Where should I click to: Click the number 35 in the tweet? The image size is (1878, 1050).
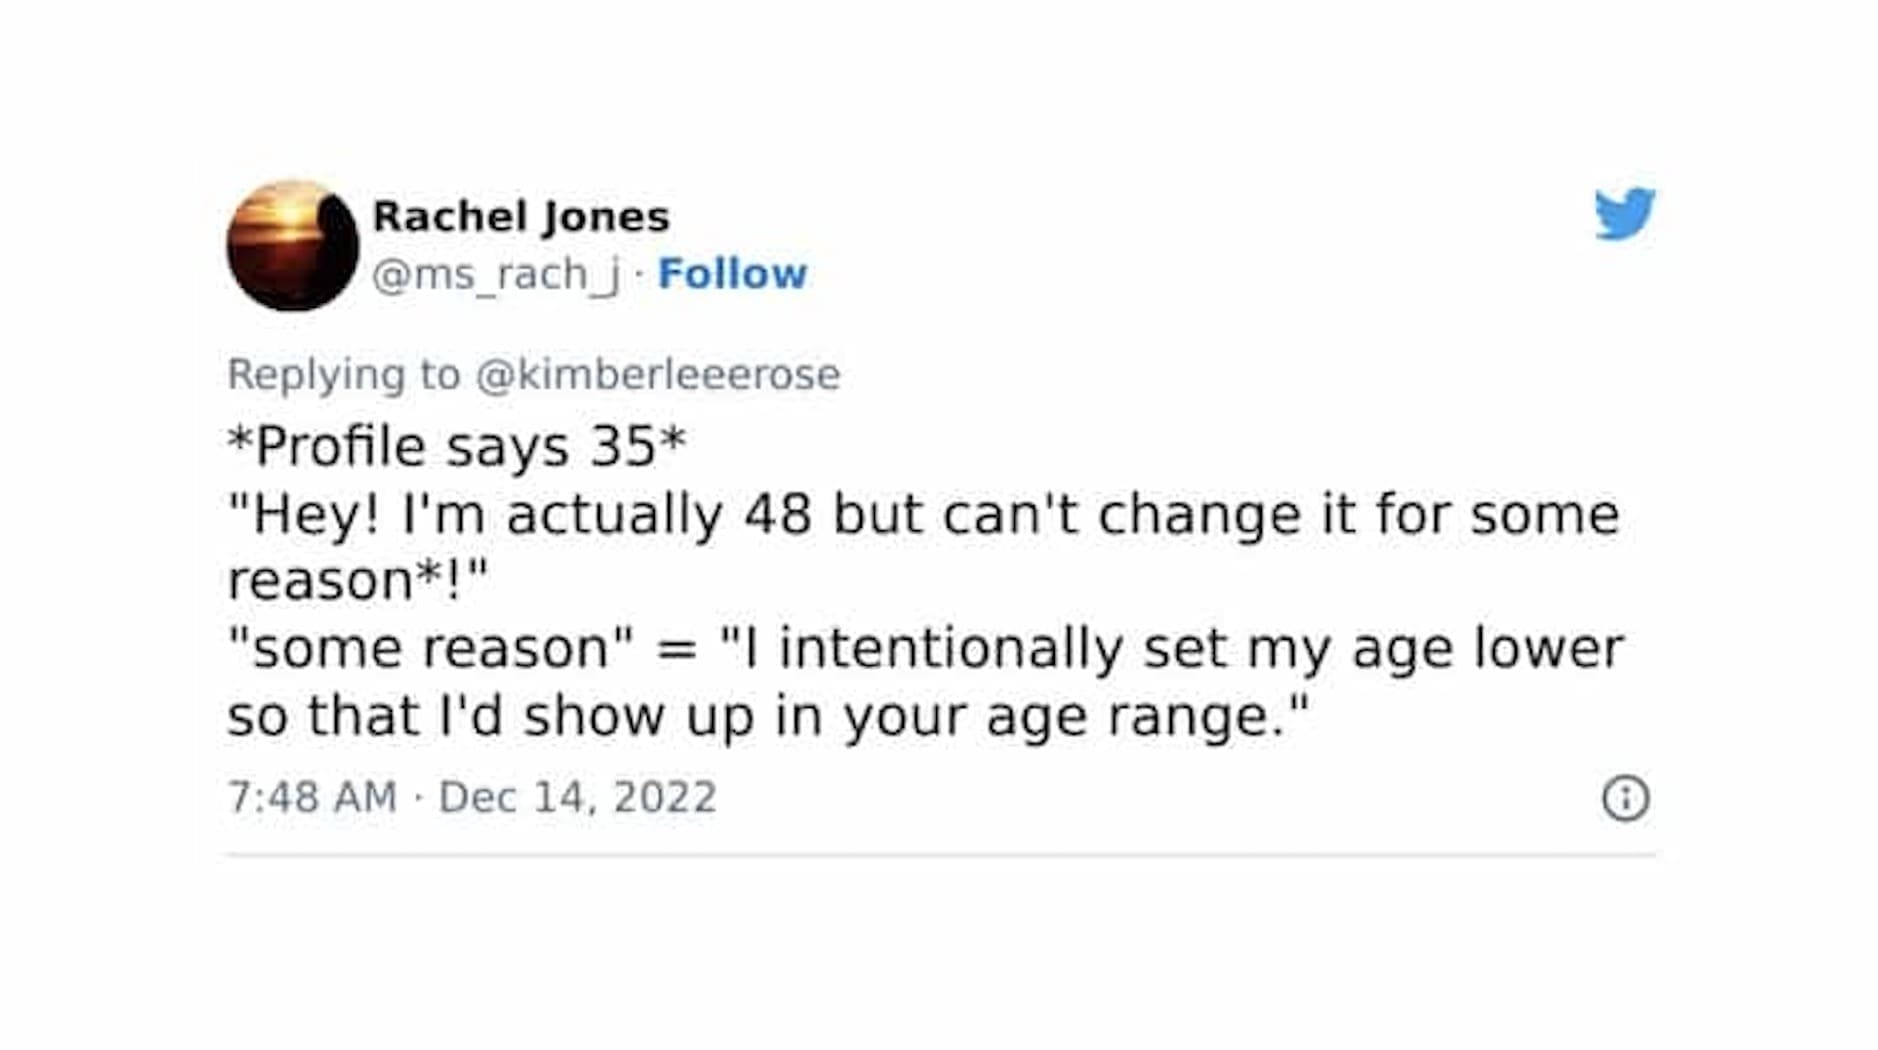pos(622,446)
